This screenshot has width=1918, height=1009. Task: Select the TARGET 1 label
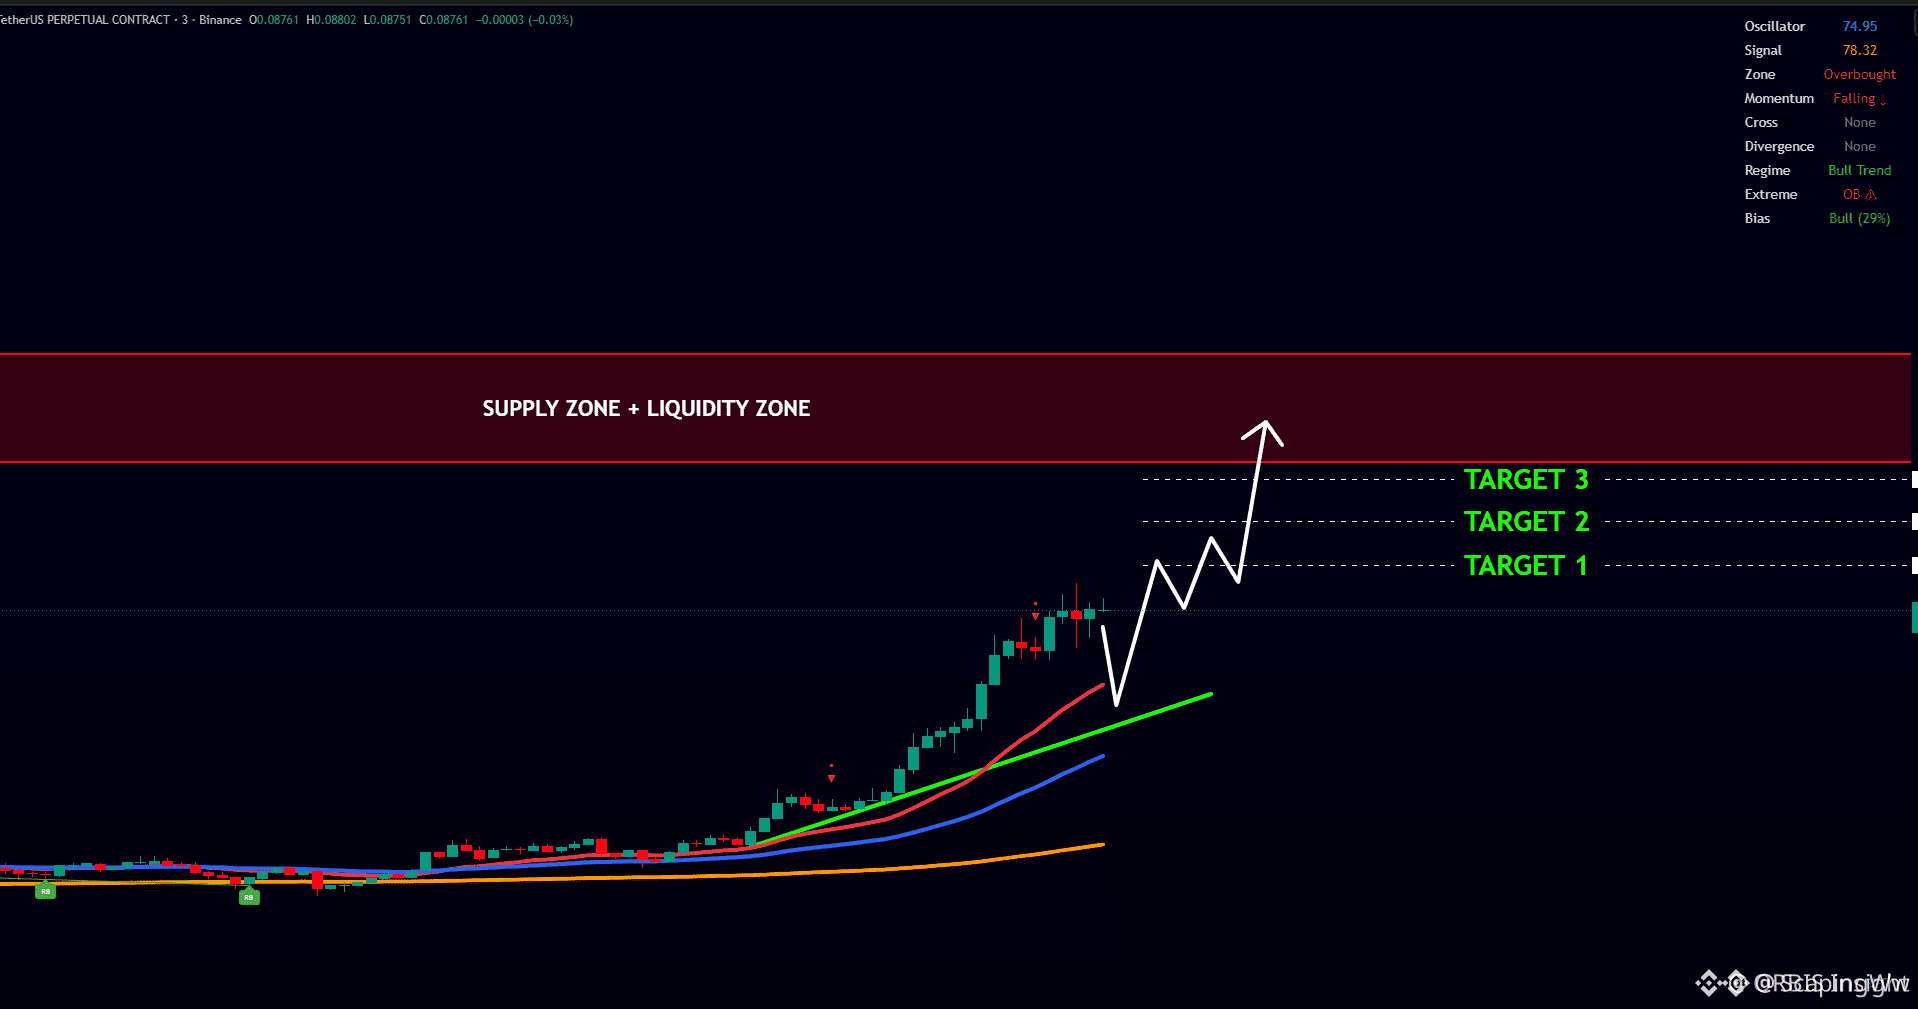1526,566
